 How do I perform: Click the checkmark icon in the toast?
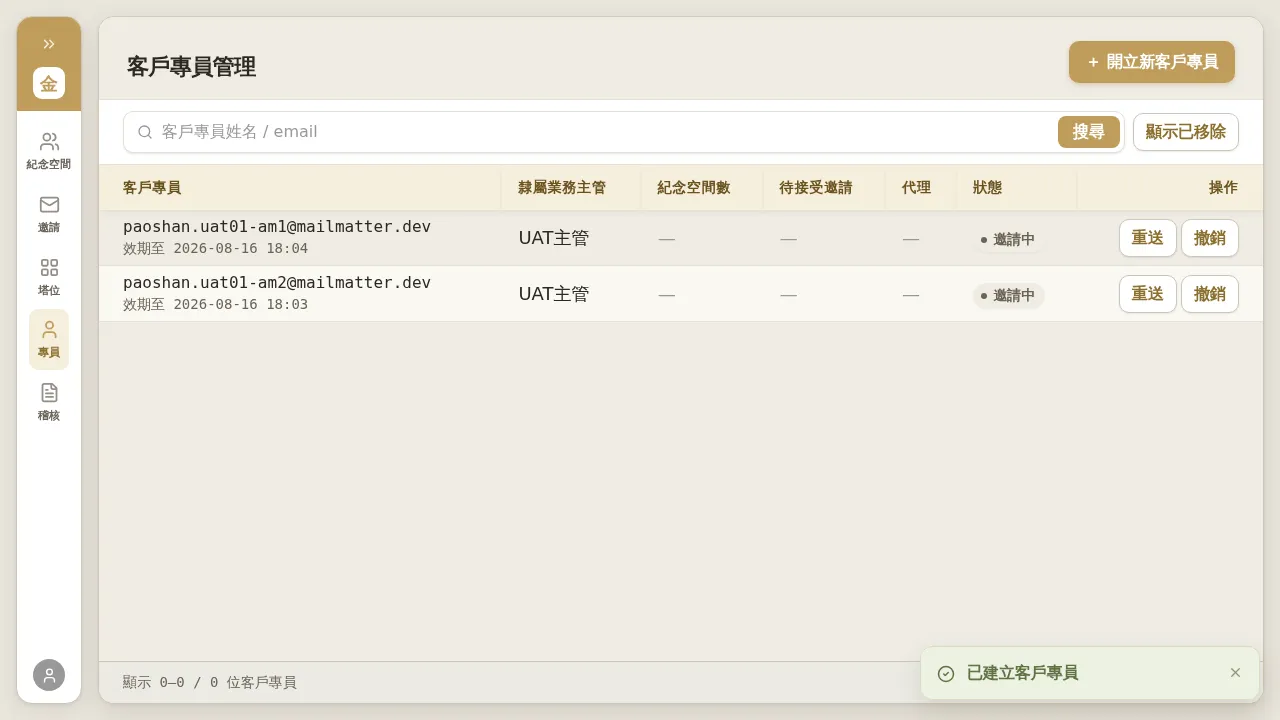(x=946, y=674)
